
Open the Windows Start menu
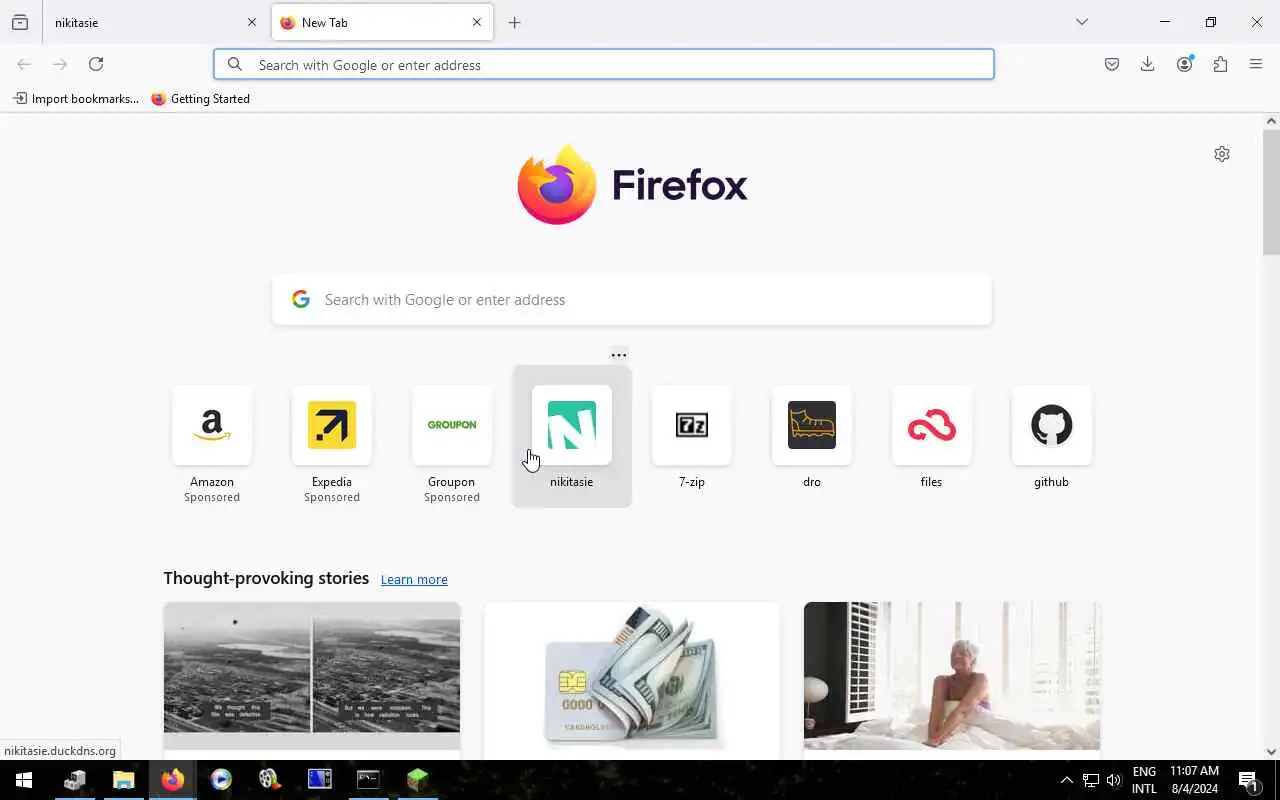pyautogui.click(x=24, y=780)
